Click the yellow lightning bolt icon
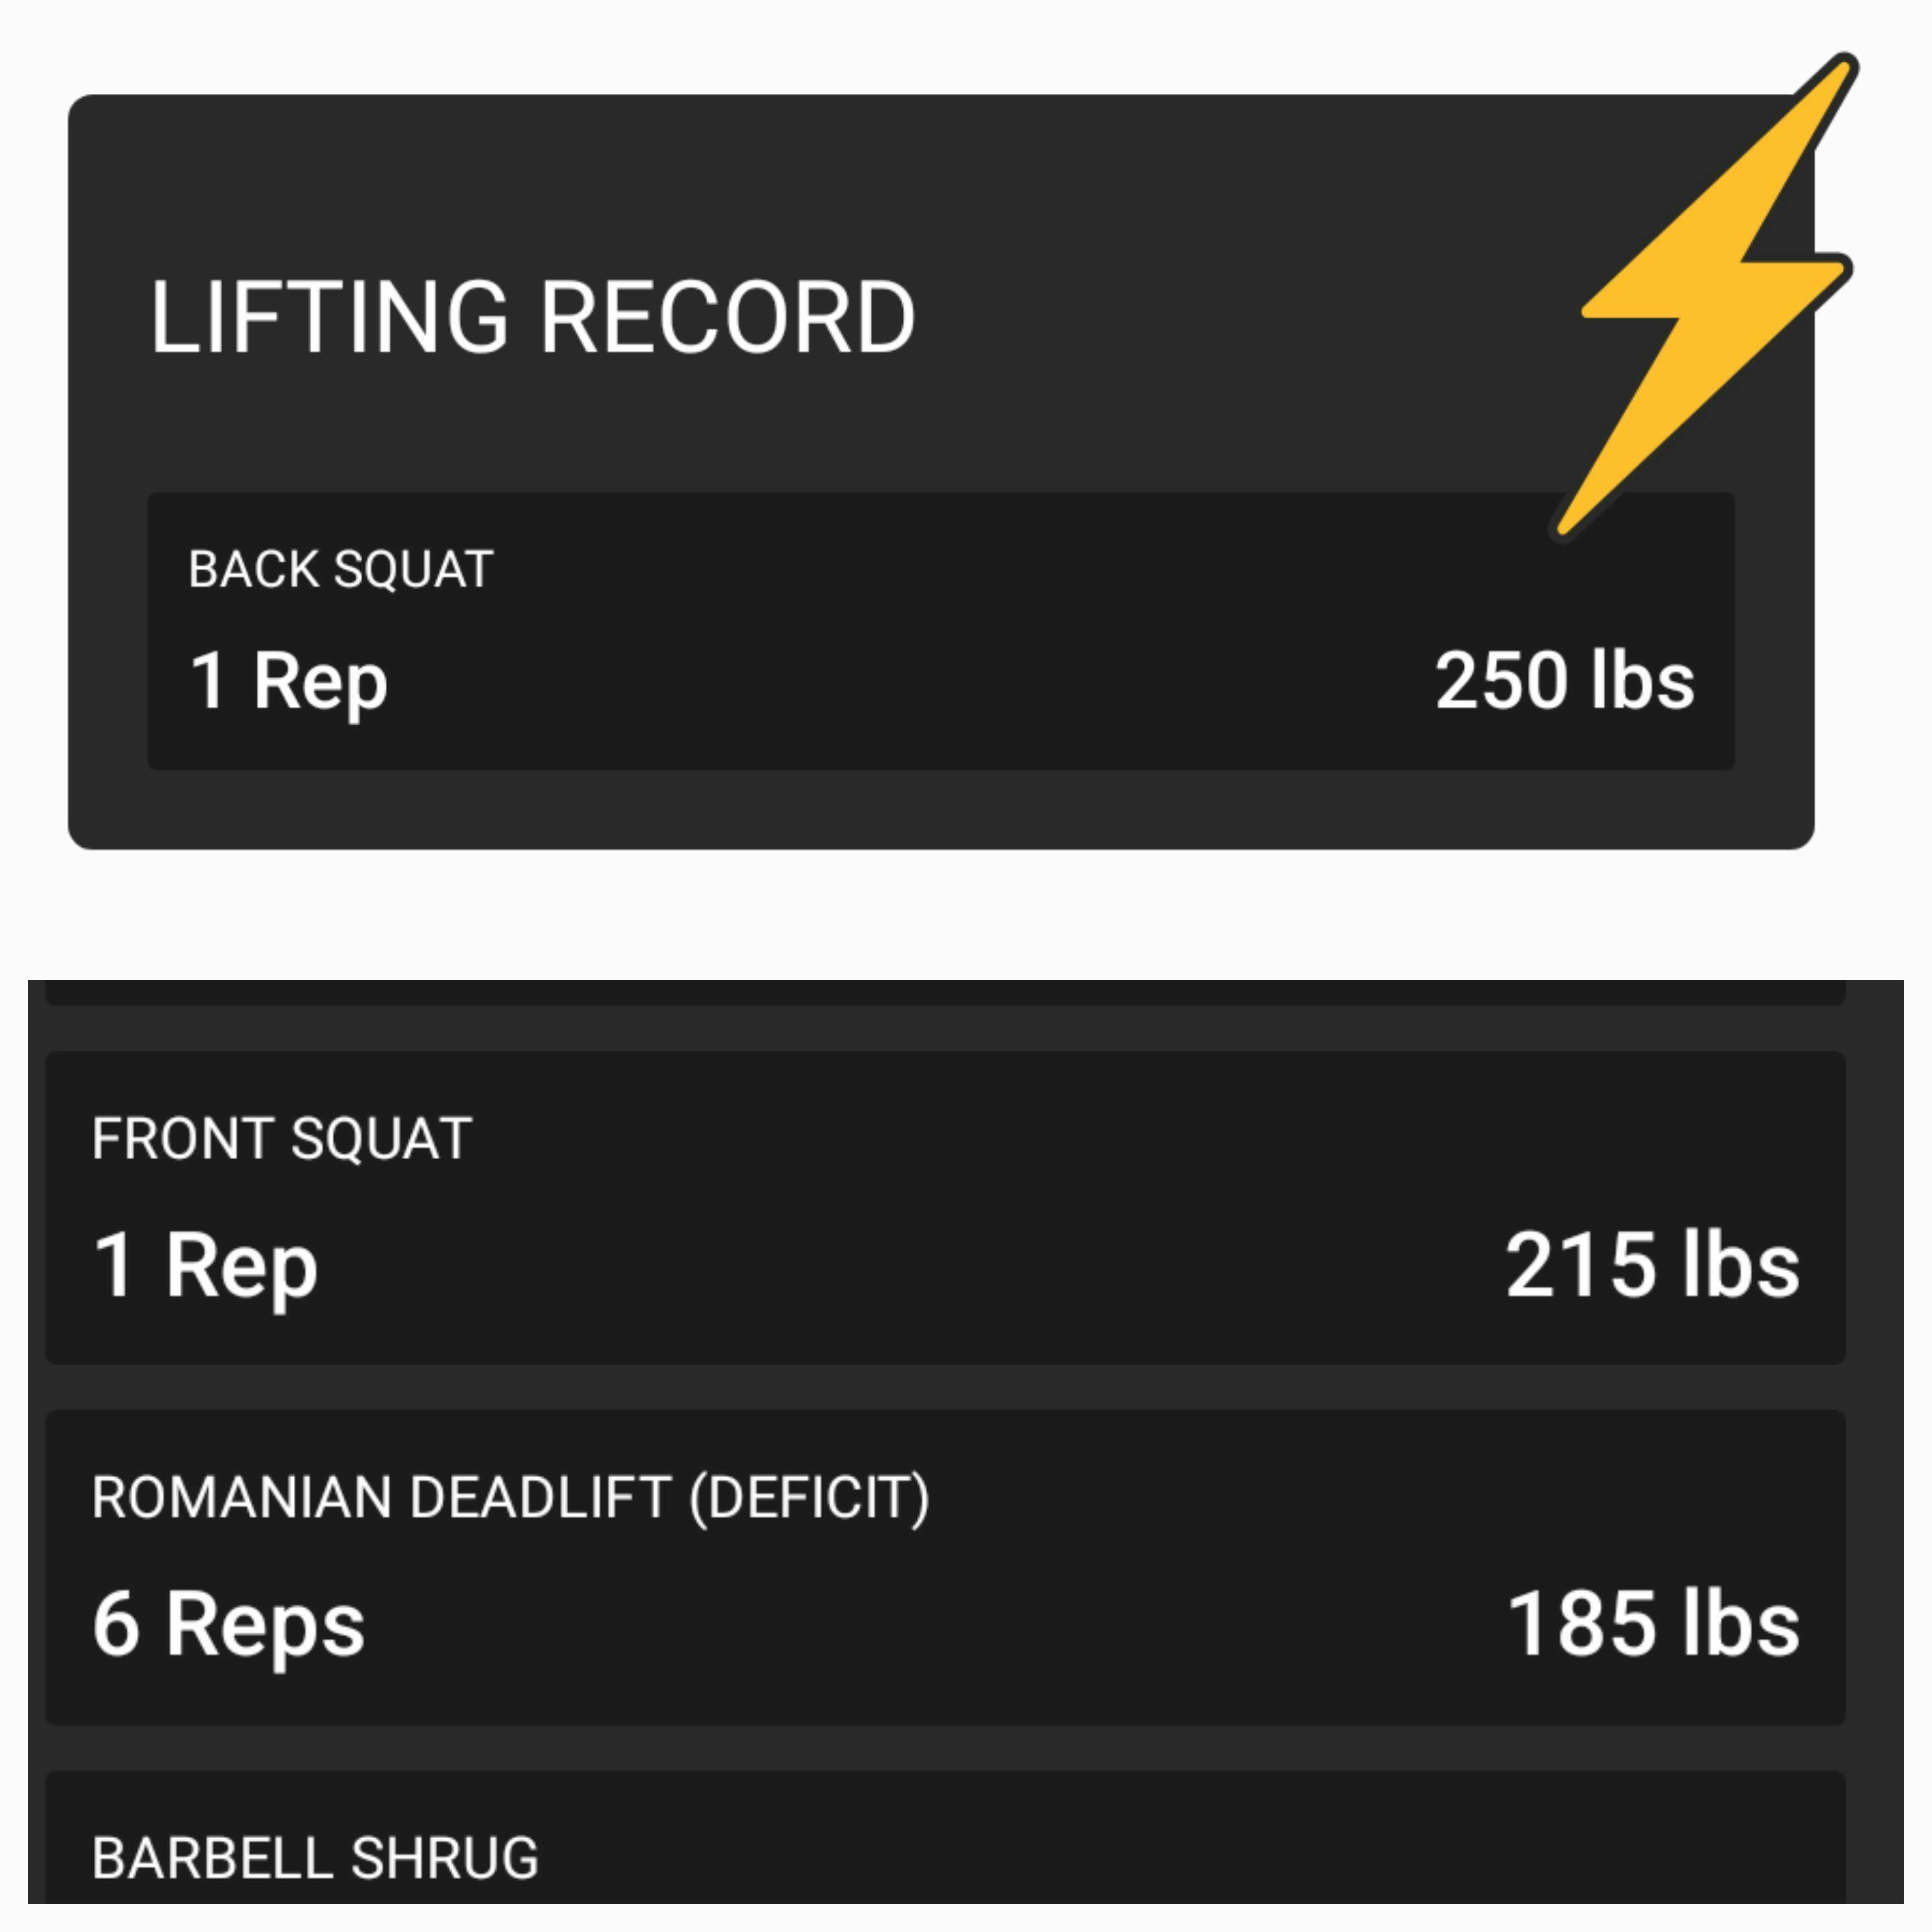Viewport: 1932px width, 1932px height. [1718, 290]
